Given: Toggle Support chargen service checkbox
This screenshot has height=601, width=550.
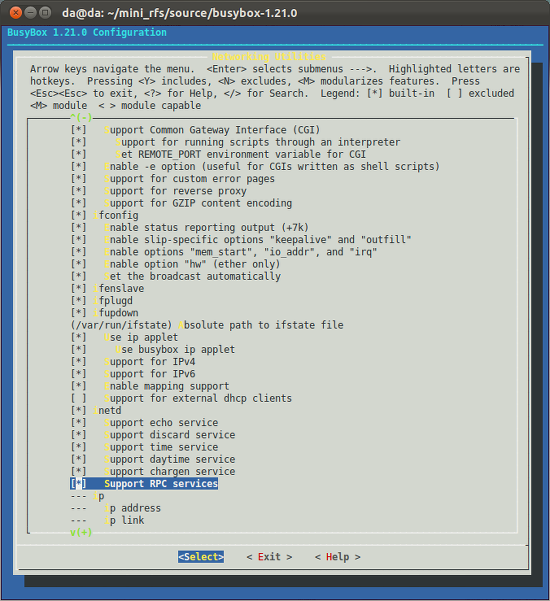Looking at the screenshot, I should click(x=79, y=471).
